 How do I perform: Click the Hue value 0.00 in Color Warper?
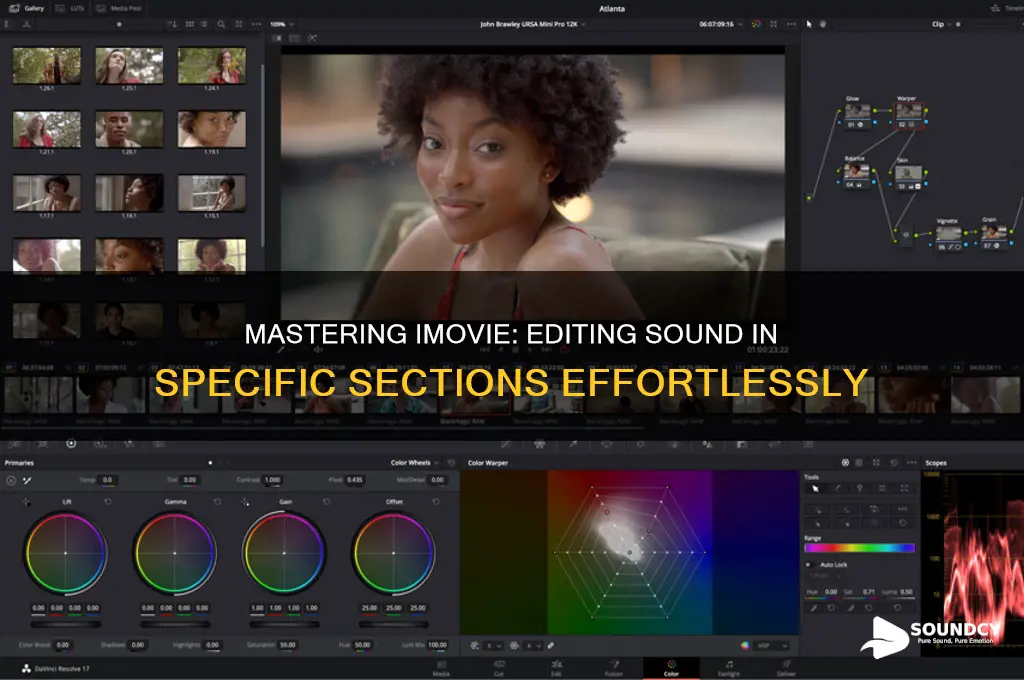[831, 592]
